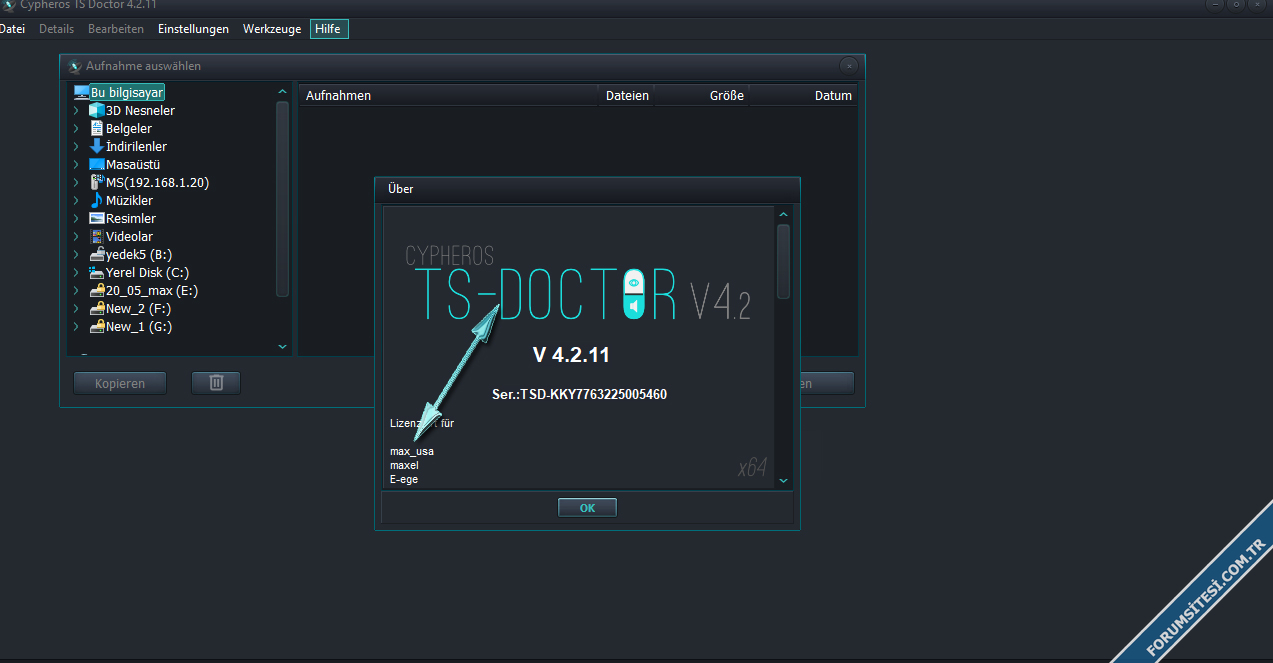Click the İndirilenler download arrow icon
This screenshot has width=1273, height=663.
(96, 146)
